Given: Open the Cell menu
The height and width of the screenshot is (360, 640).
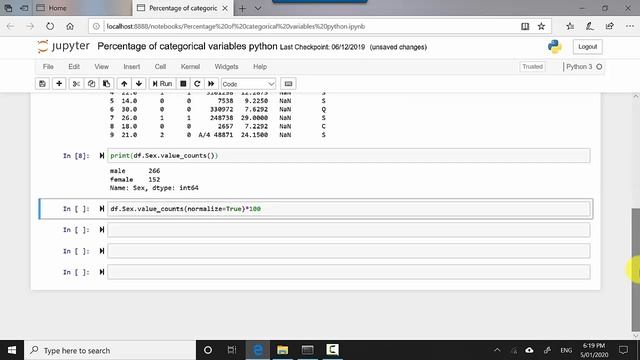Looking at the screenshot, I should 160,67.
